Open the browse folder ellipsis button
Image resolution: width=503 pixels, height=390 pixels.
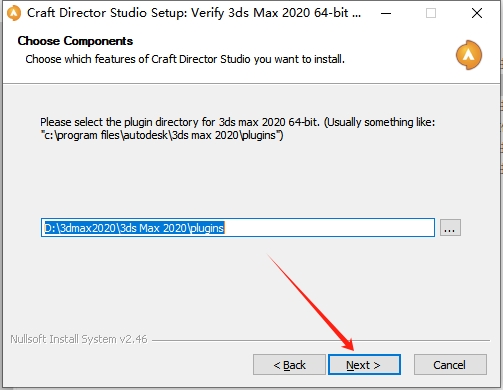pos(450,228)
